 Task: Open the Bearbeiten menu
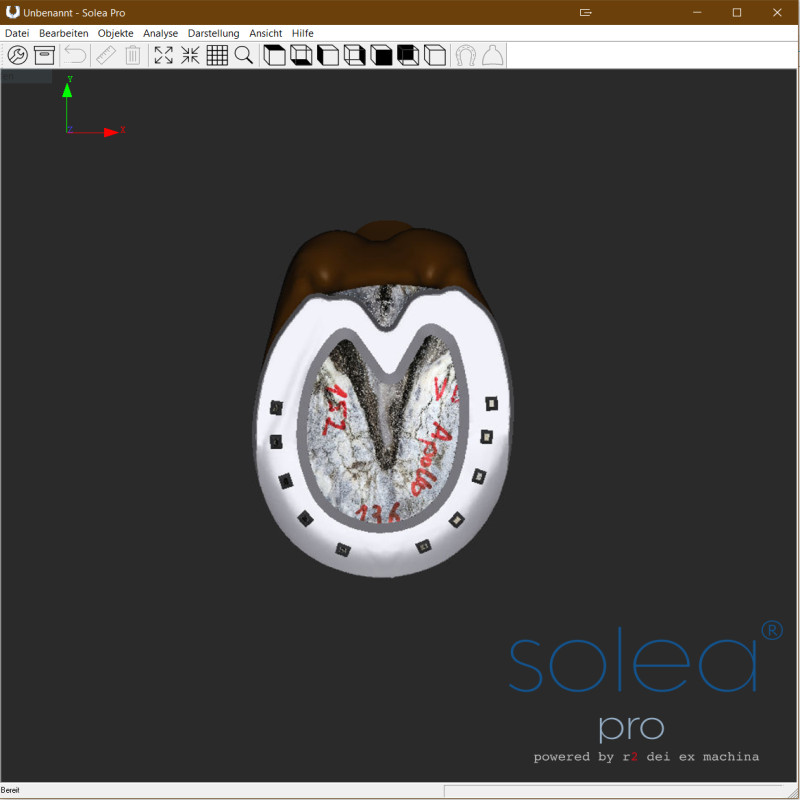[x=63, y=33]
